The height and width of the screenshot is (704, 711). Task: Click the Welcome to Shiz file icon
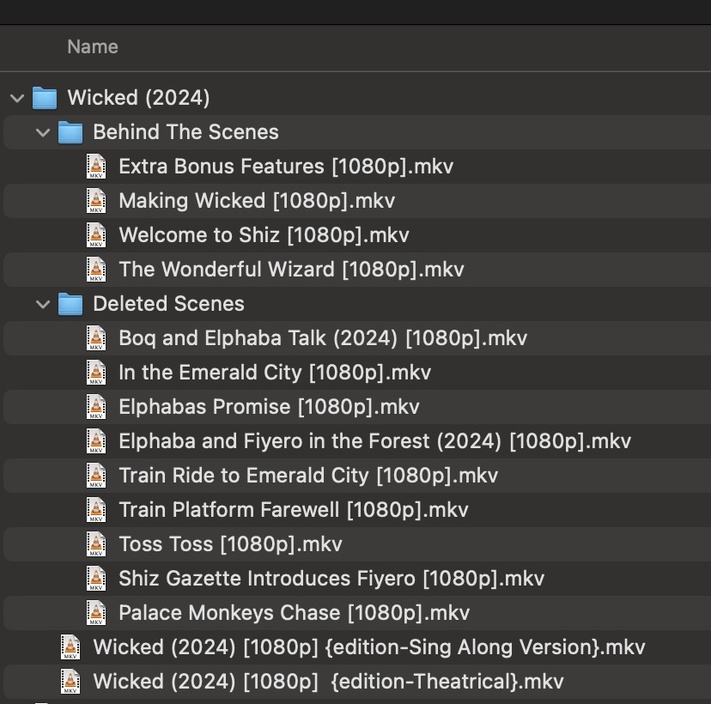click(96, 235)
